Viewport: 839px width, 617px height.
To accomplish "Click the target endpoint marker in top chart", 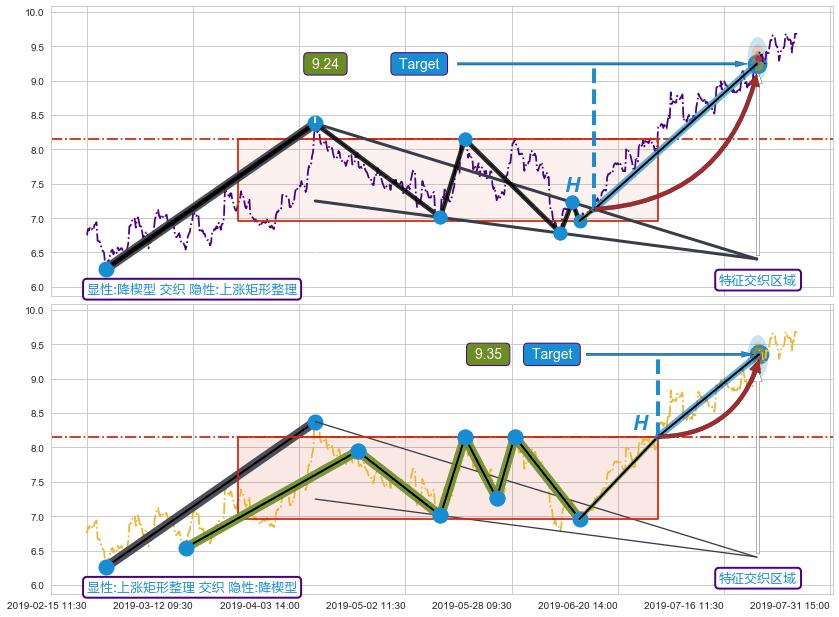I will [x=757, y=64].
